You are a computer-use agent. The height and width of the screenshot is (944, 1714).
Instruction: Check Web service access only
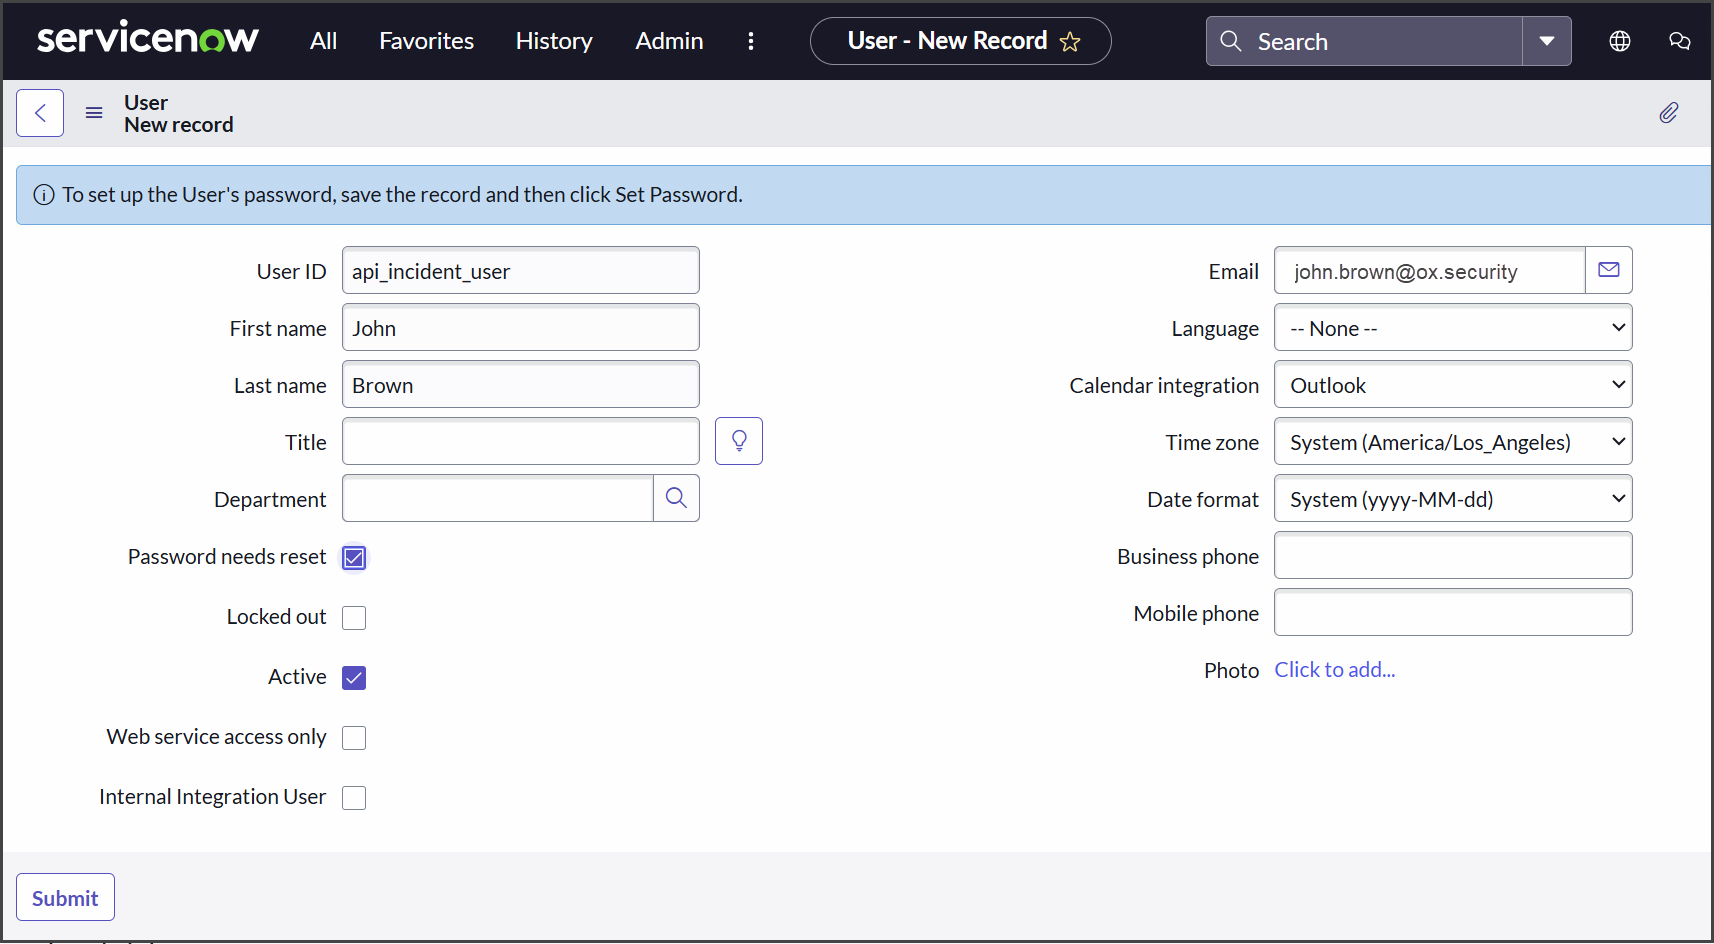(354, 738)
